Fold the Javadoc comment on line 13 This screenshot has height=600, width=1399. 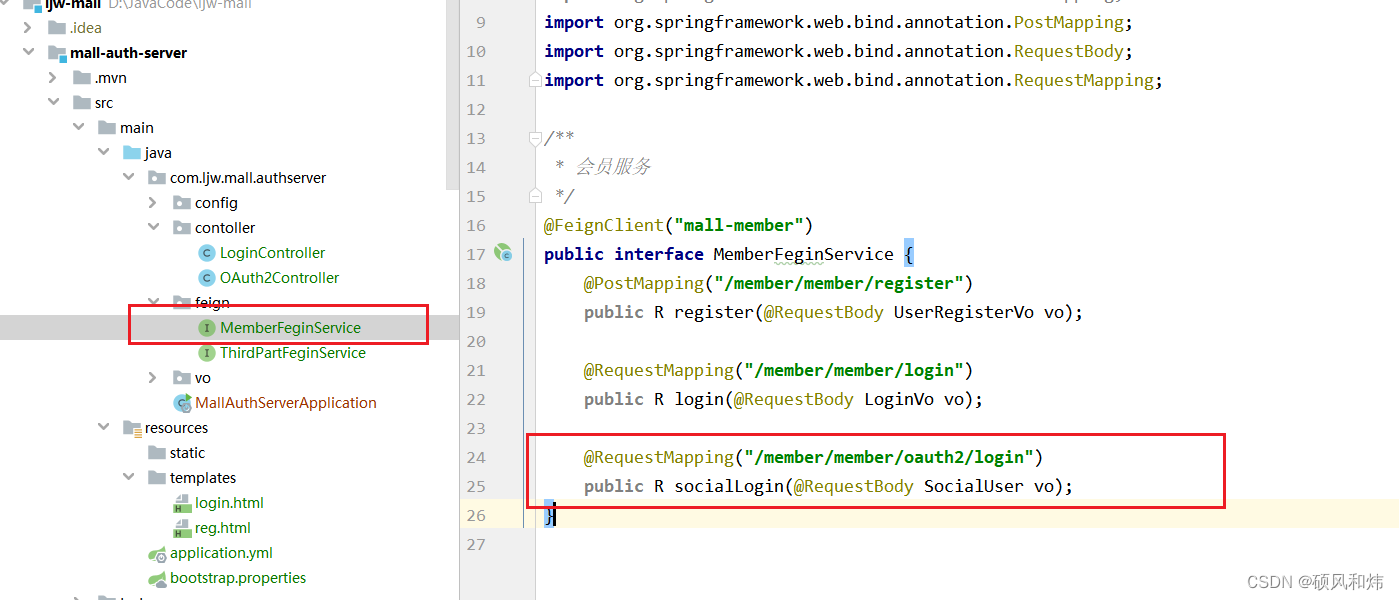[536, 138]
